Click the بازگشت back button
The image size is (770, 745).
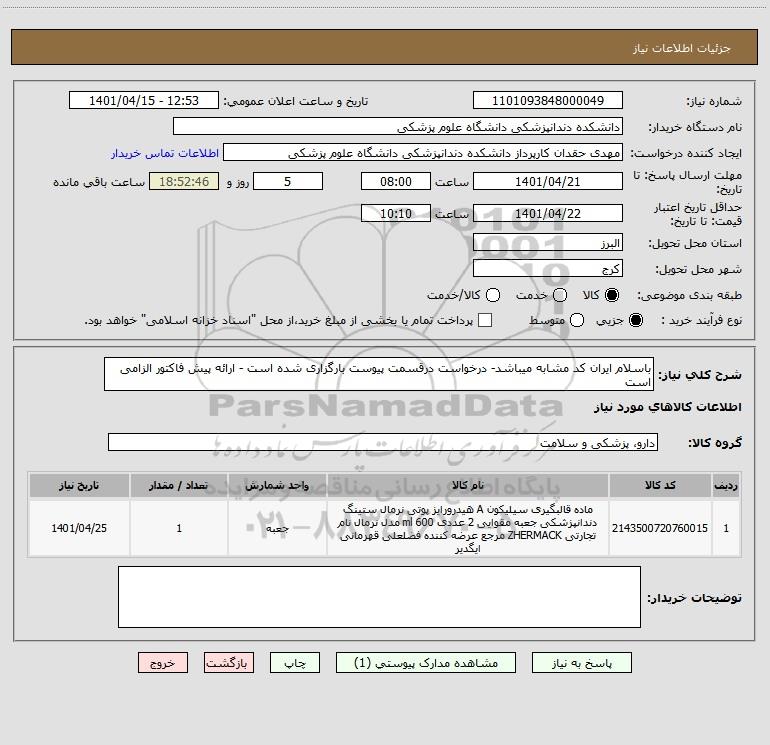coord(229,663)
